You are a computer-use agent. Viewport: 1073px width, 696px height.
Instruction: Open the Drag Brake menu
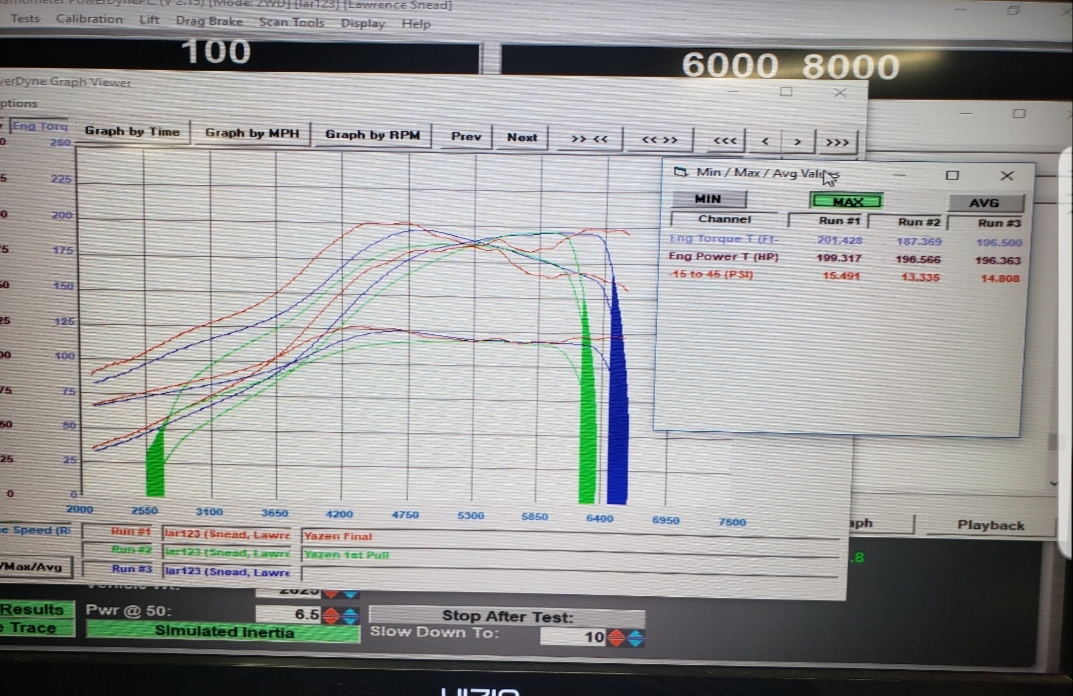[x=209, y=21]
